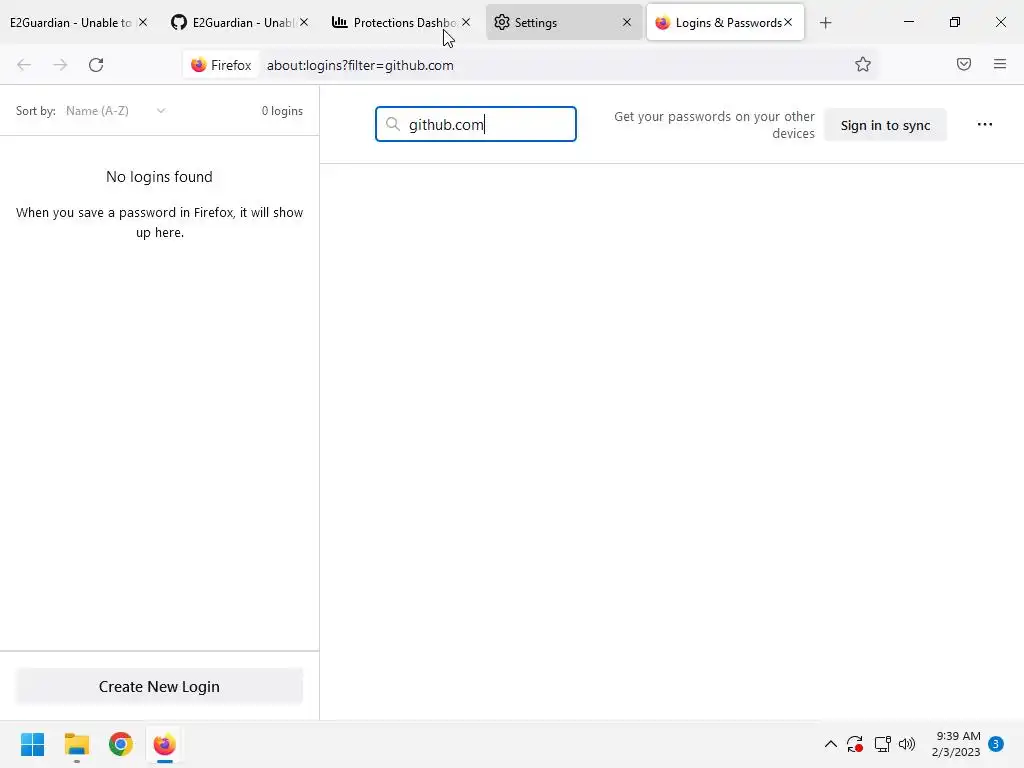The height and width of the screenshot is (768, 1024).
Task: Select the Logins & Passwords tab
Action: (x=725, y=22)
